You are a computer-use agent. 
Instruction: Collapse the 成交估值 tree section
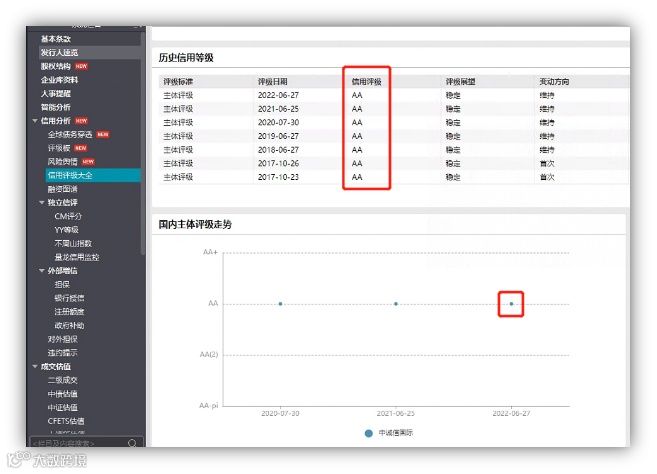point(35,366)
